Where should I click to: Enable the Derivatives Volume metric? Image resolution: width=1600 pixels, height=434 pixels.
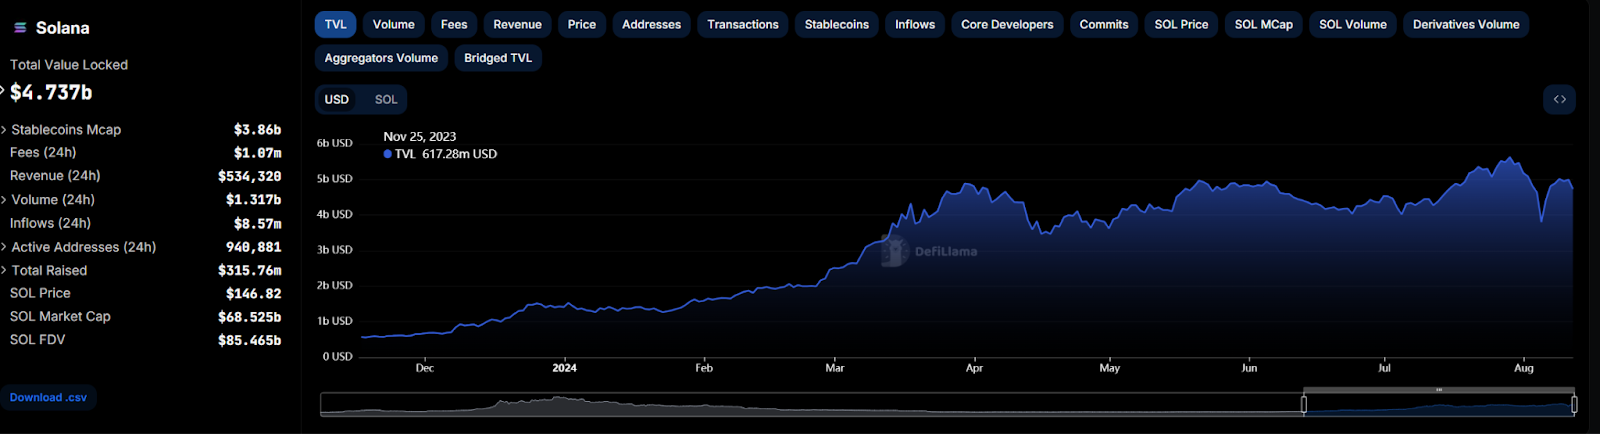[x=1466, y=24]
